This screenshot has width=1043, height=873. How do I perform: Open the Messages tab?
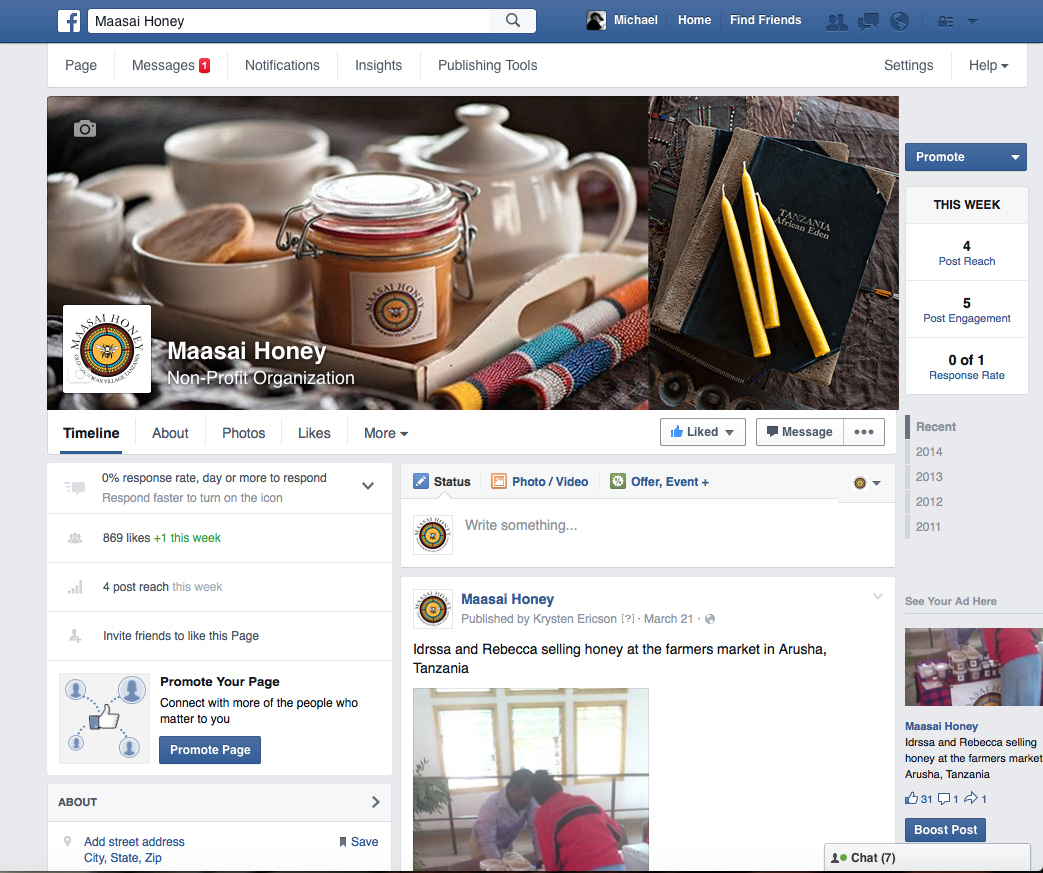click(x=170, y=65)
